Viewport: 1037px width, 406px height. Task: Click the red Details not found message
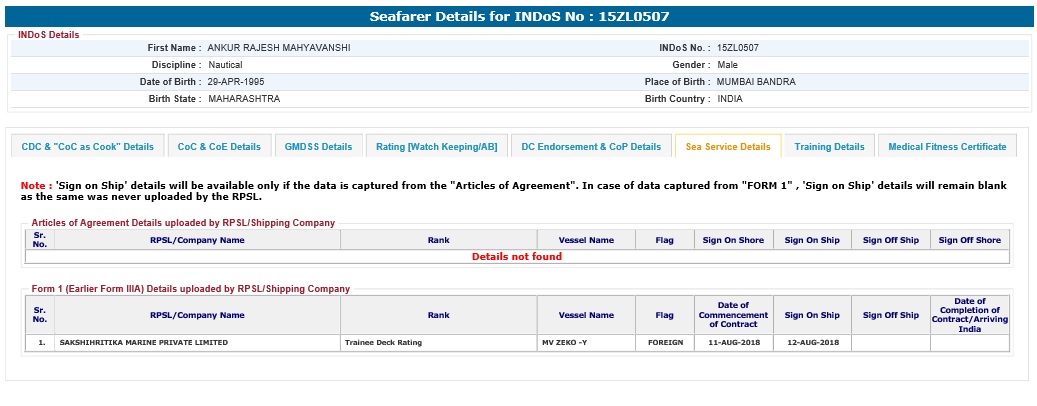(517, 257)
